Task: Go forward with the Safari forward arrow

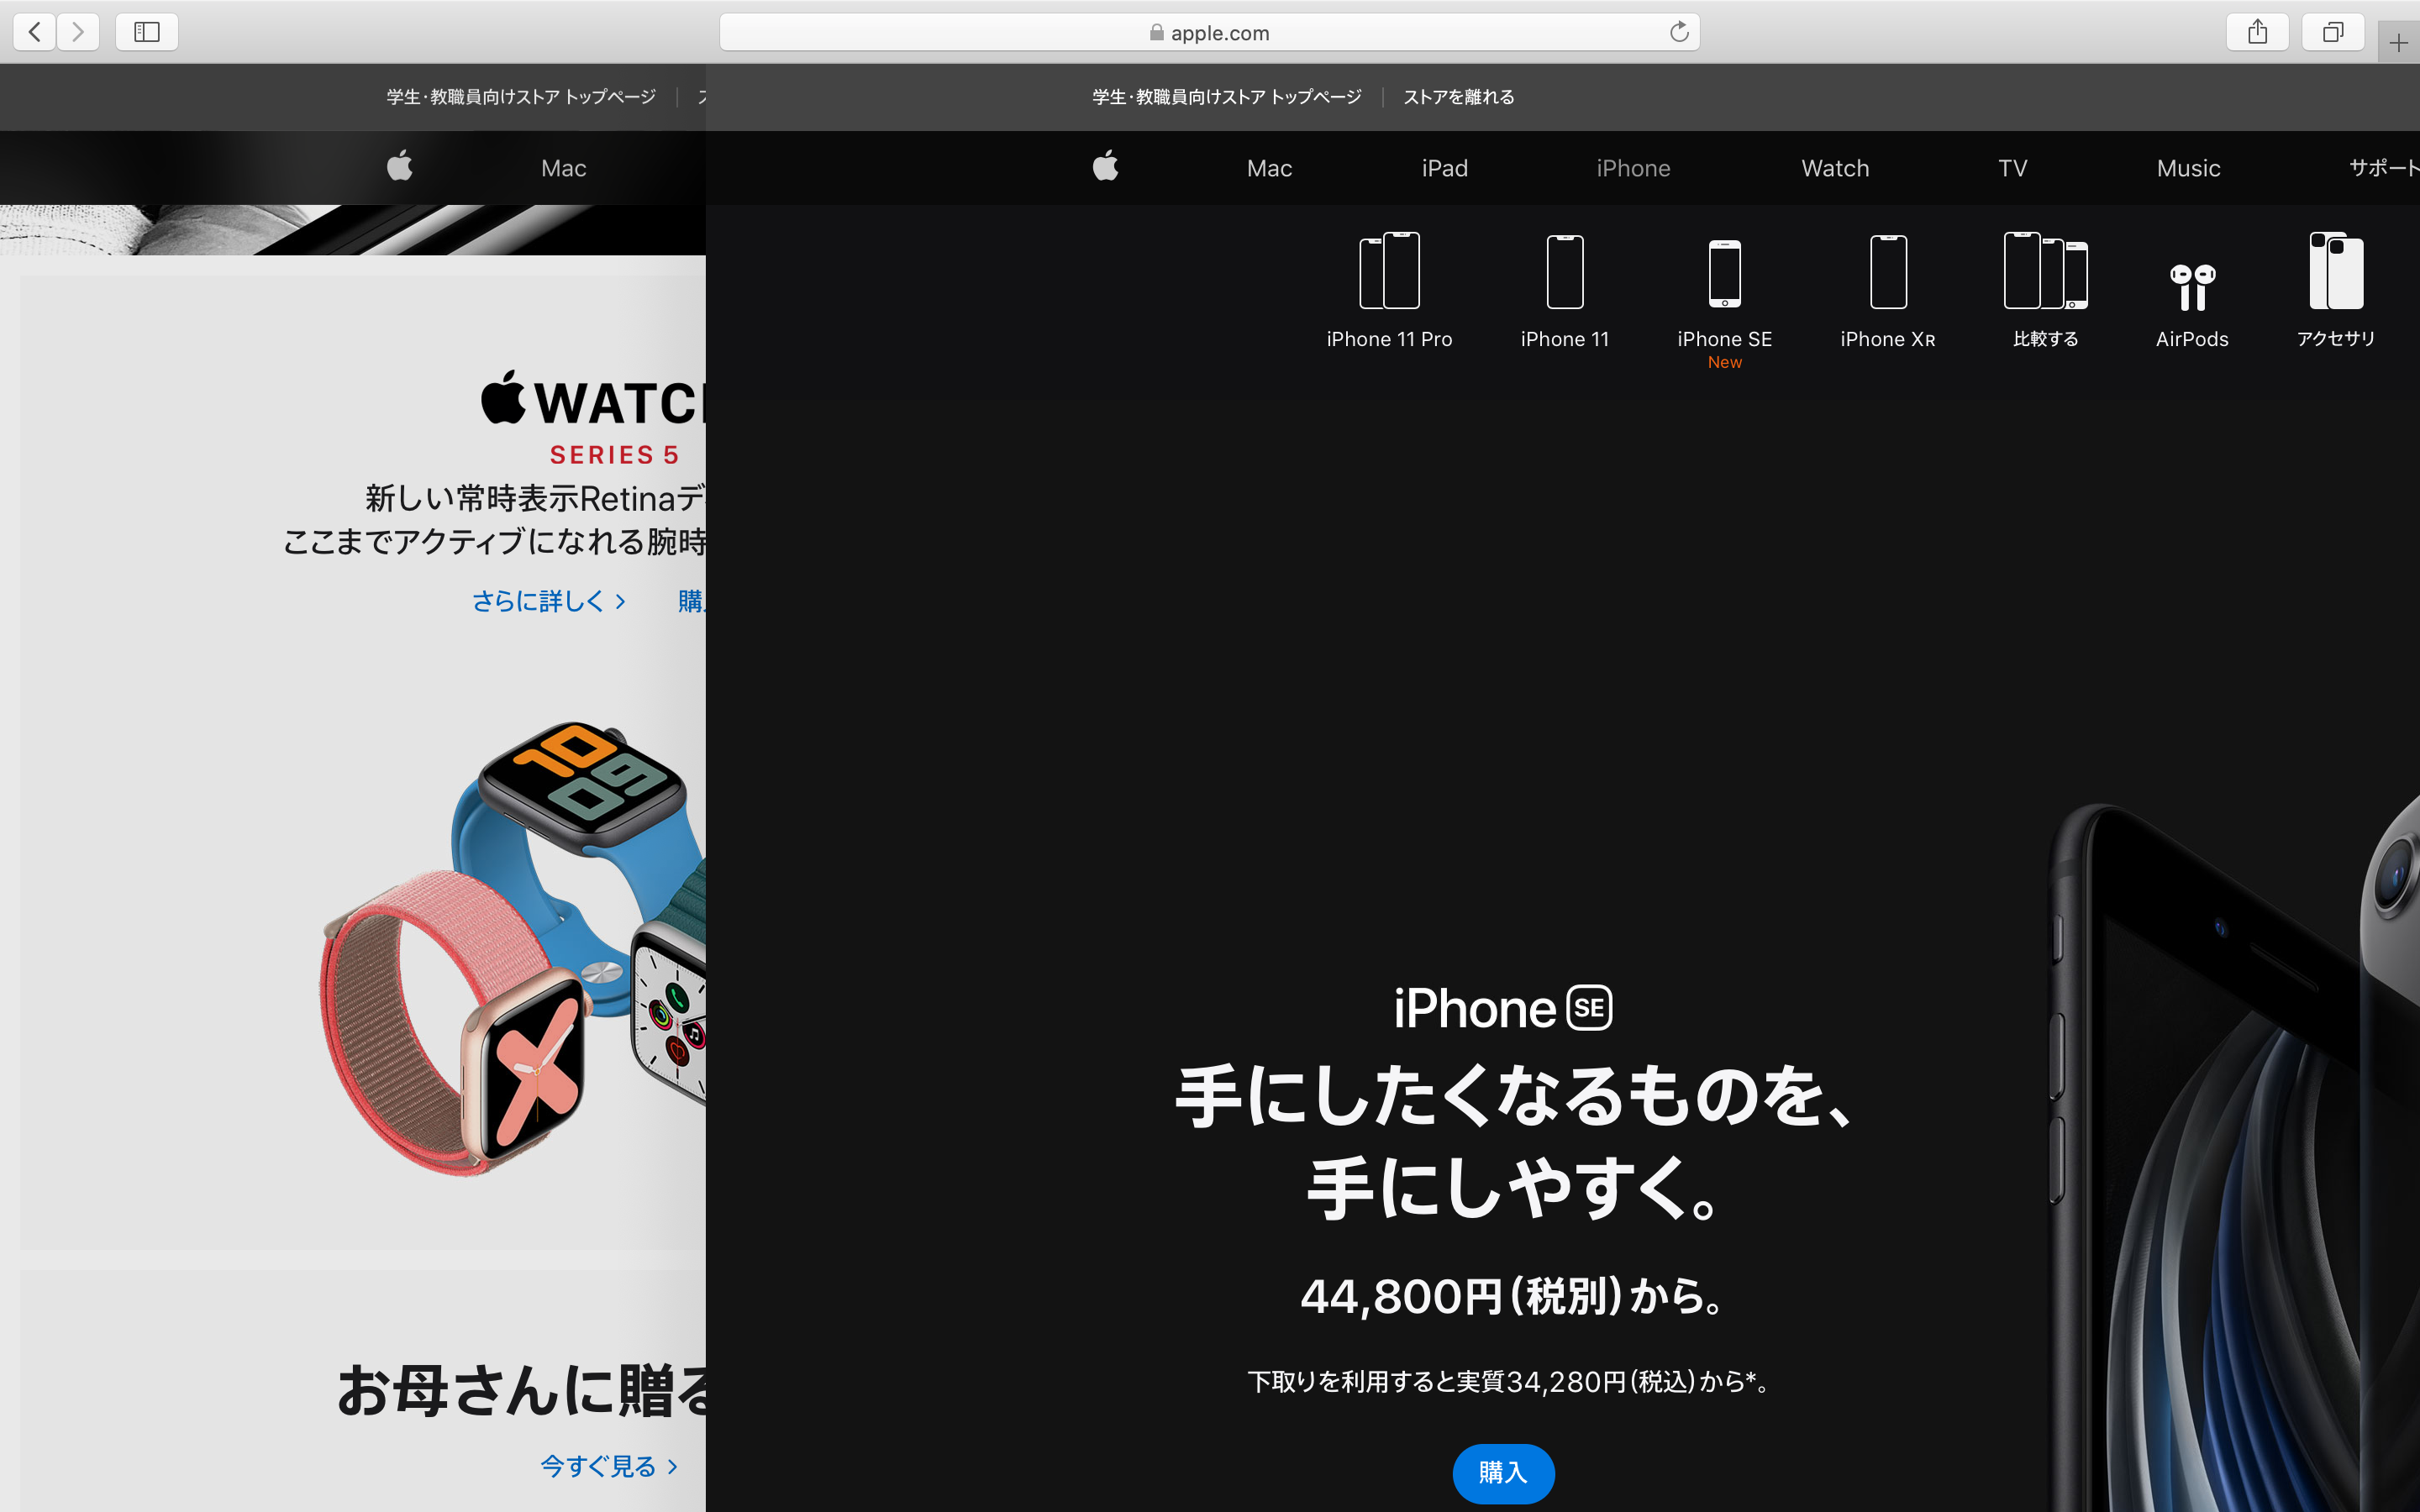Action: [x=78, y=32]
